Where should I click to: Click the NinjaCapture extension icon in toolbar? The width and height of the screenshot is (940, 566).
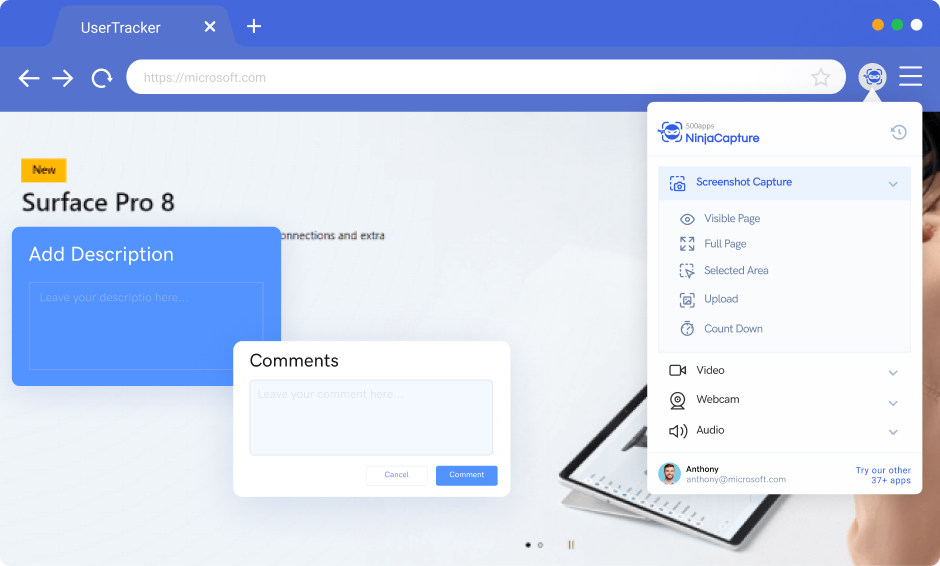pos(873,76)
